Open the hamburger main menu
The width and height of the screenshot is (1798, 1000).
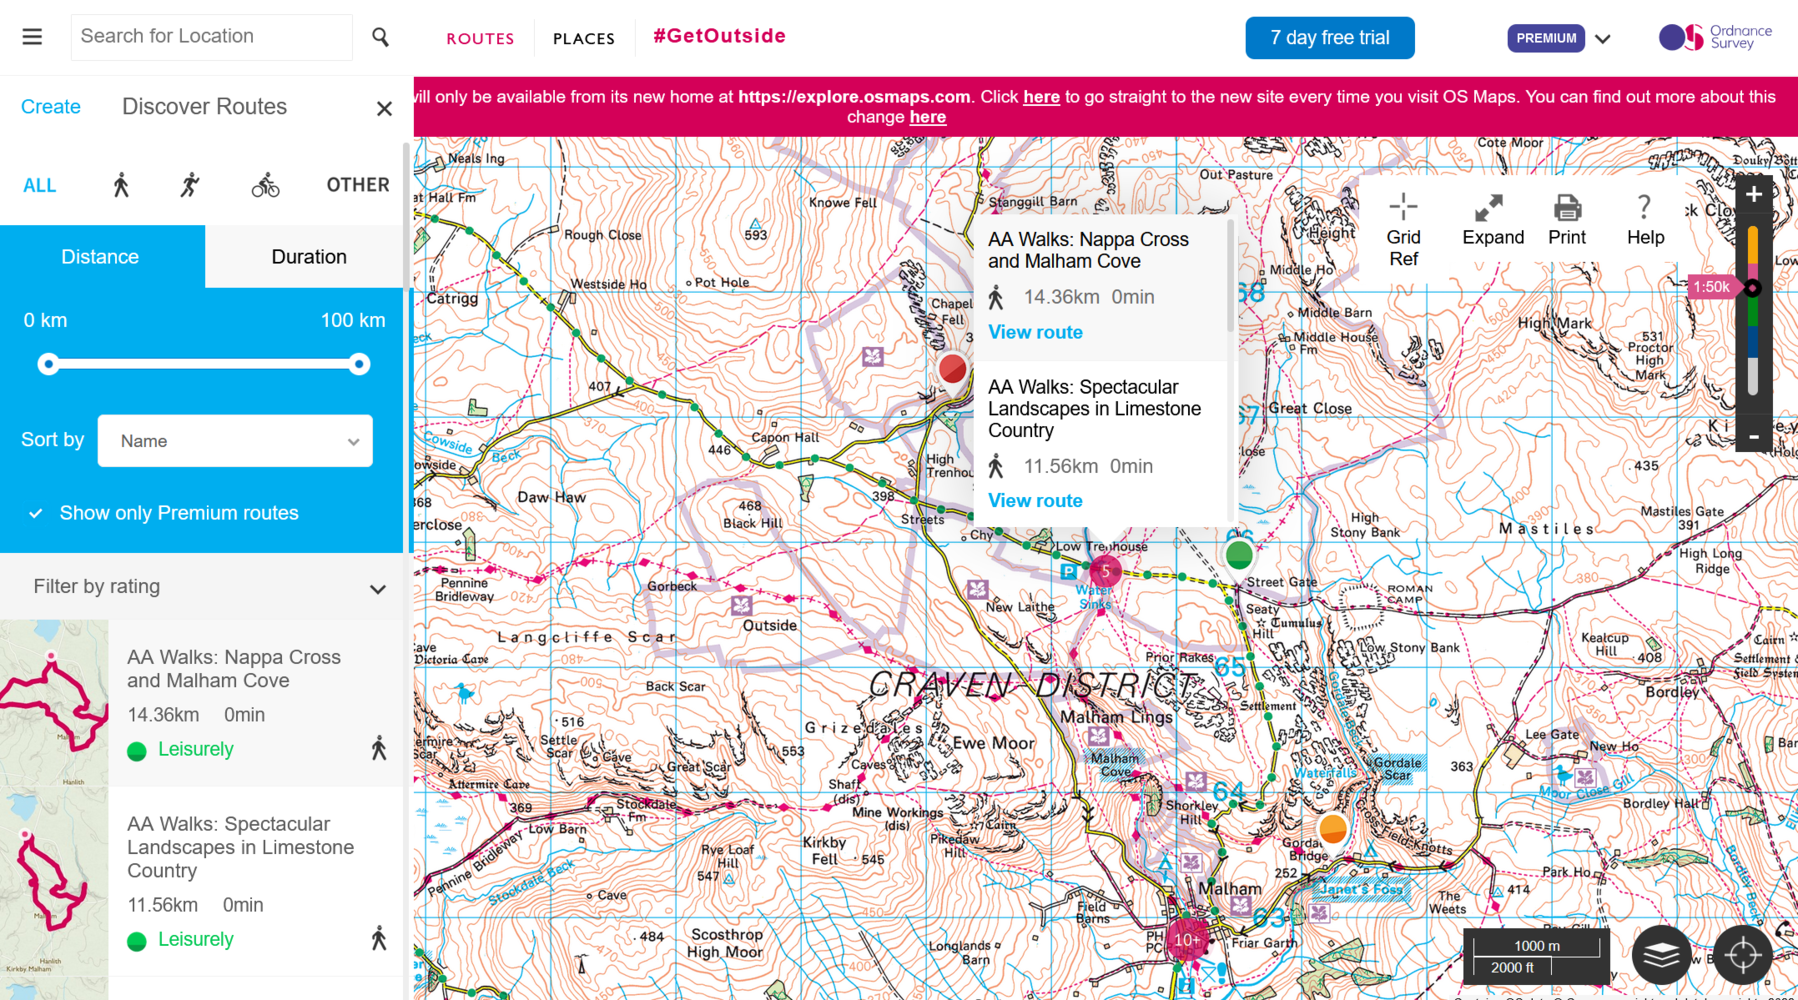[32, 37]
